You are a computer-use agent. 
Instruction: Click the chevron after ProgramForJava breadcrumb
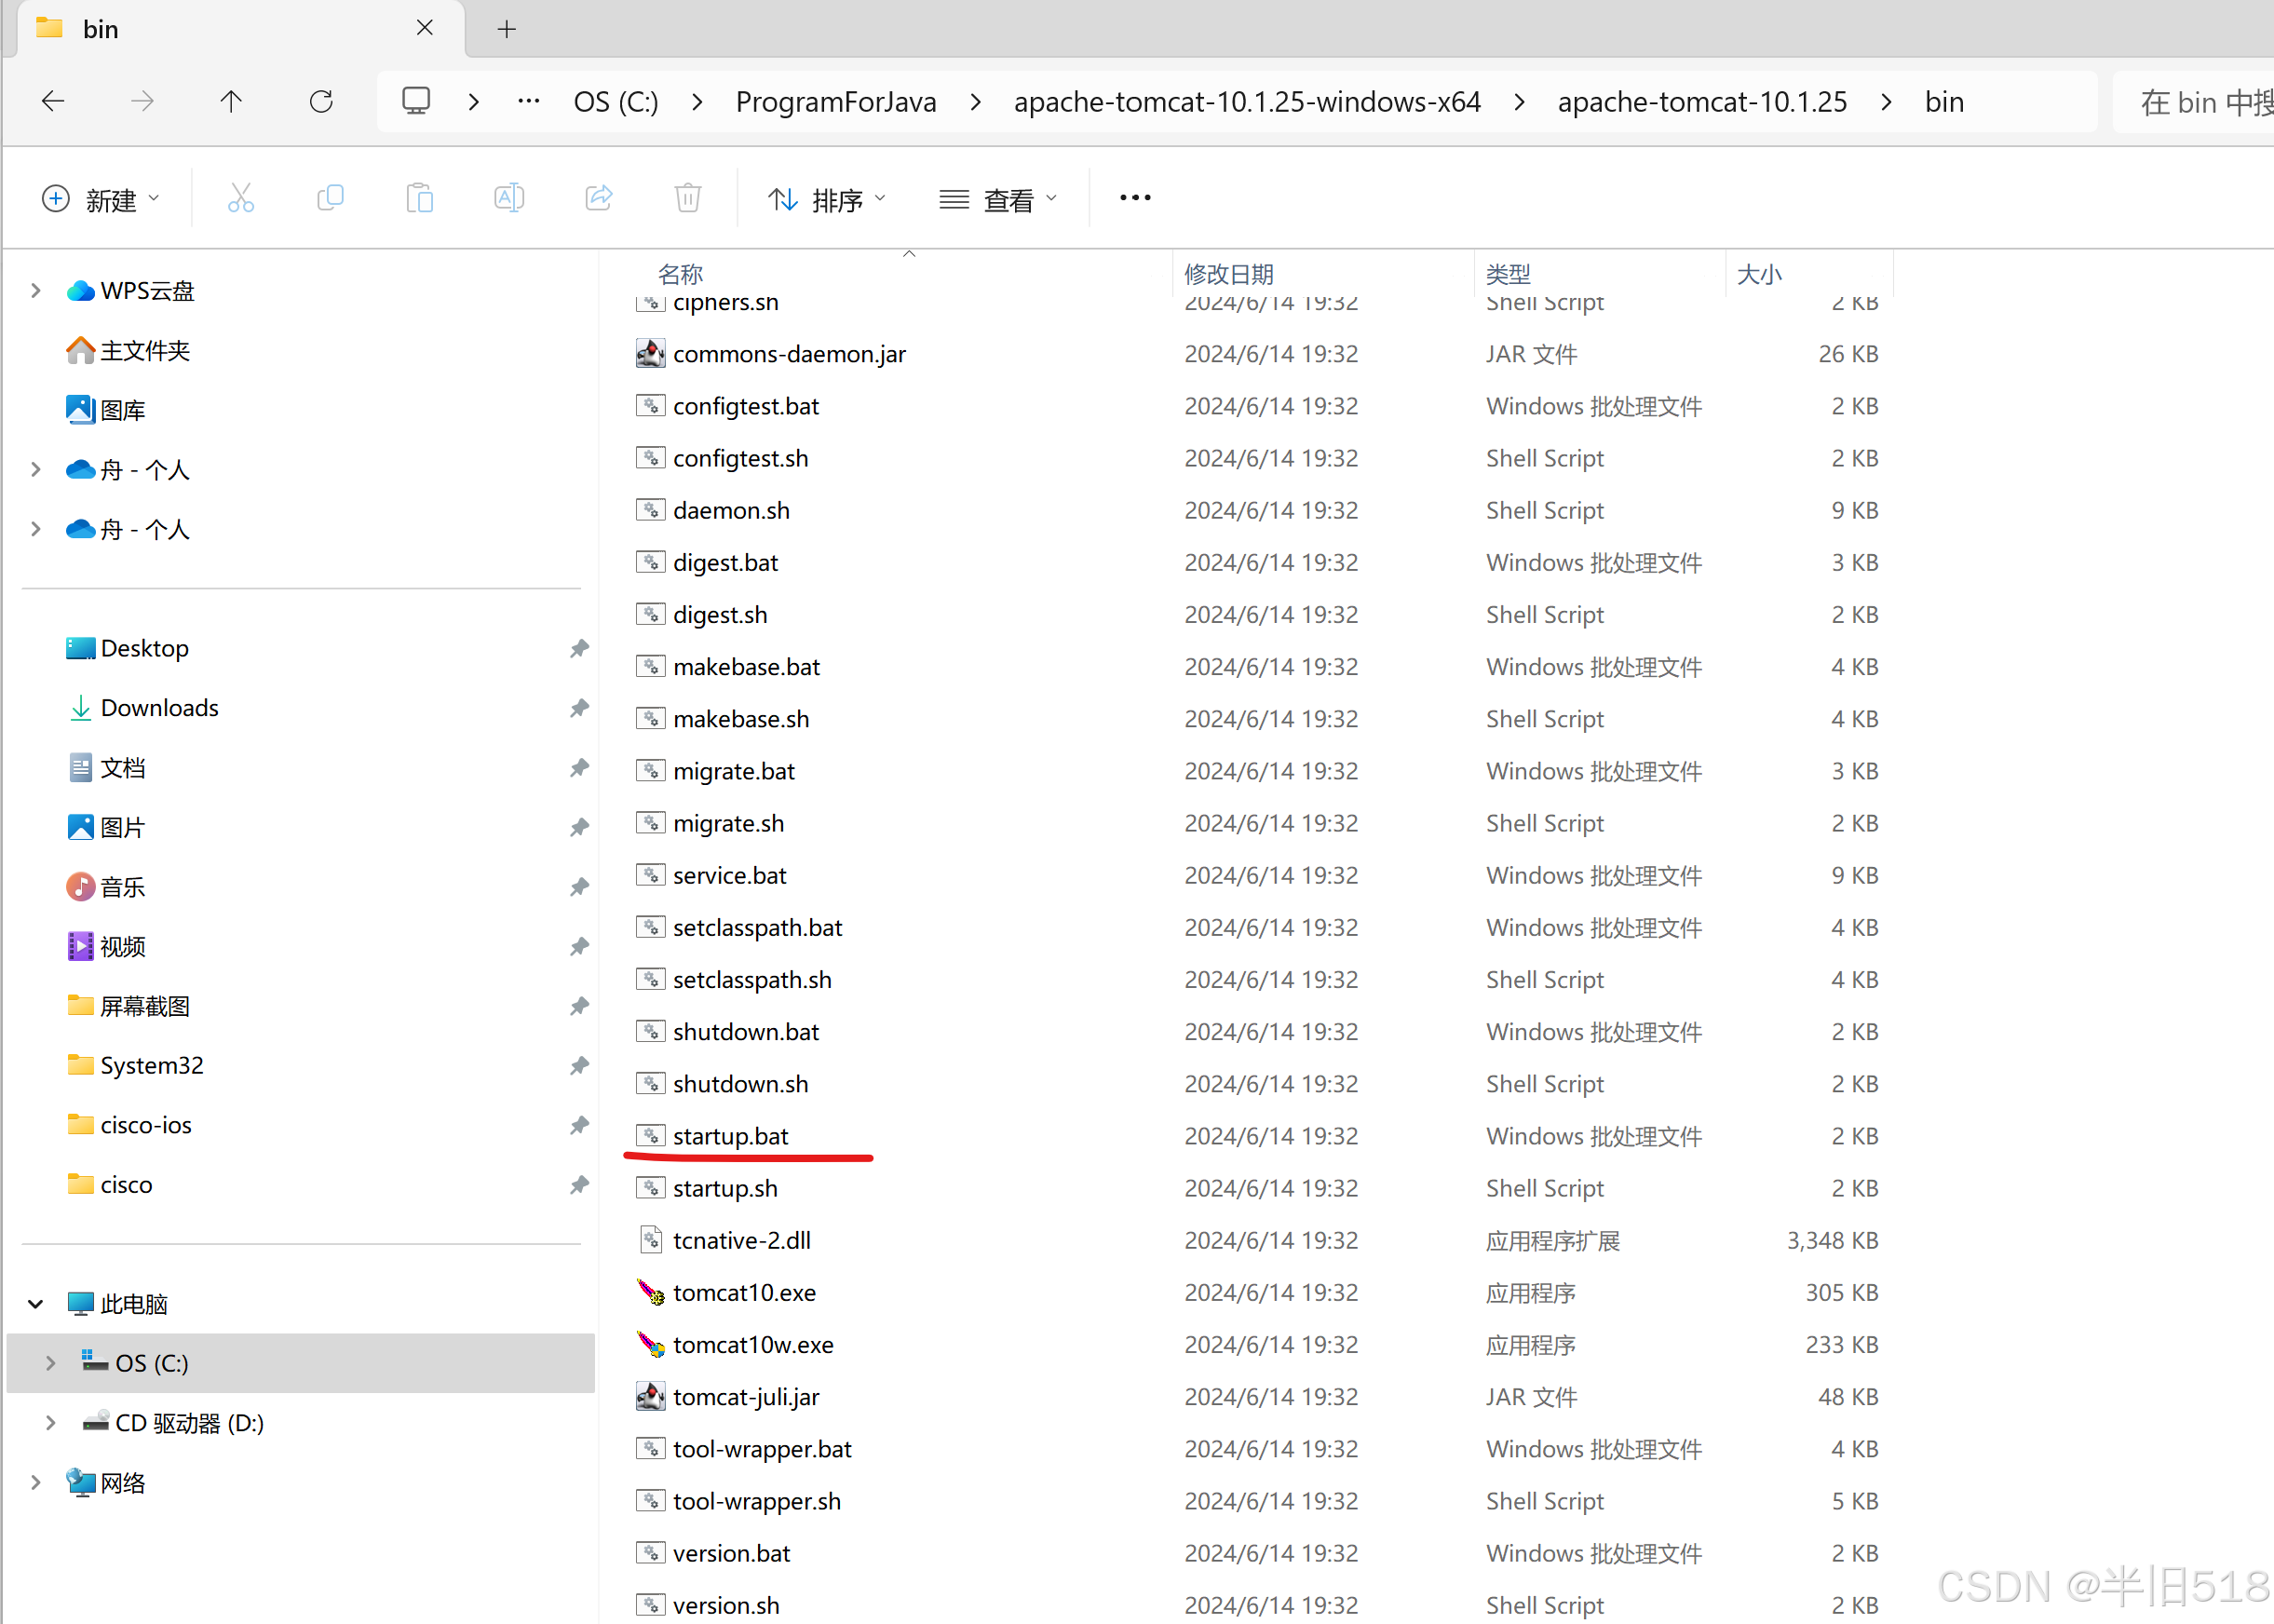976,101
